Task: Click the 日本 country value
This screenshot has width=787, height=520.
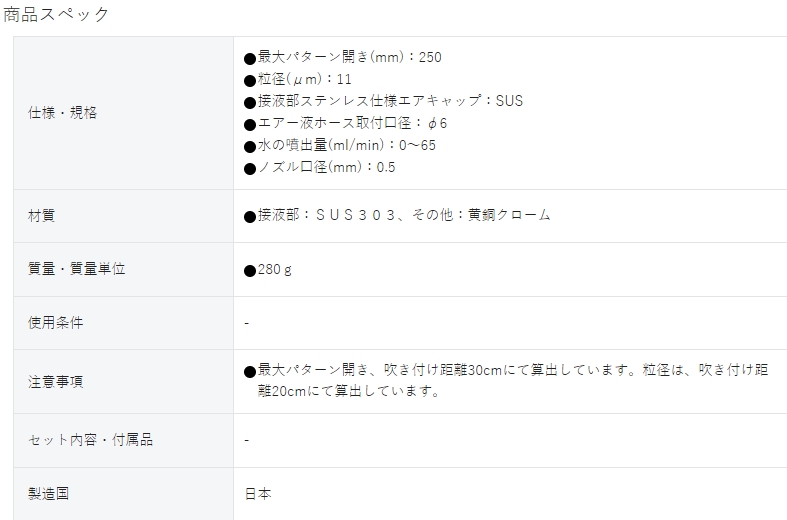Action: [x=258, y=494]
